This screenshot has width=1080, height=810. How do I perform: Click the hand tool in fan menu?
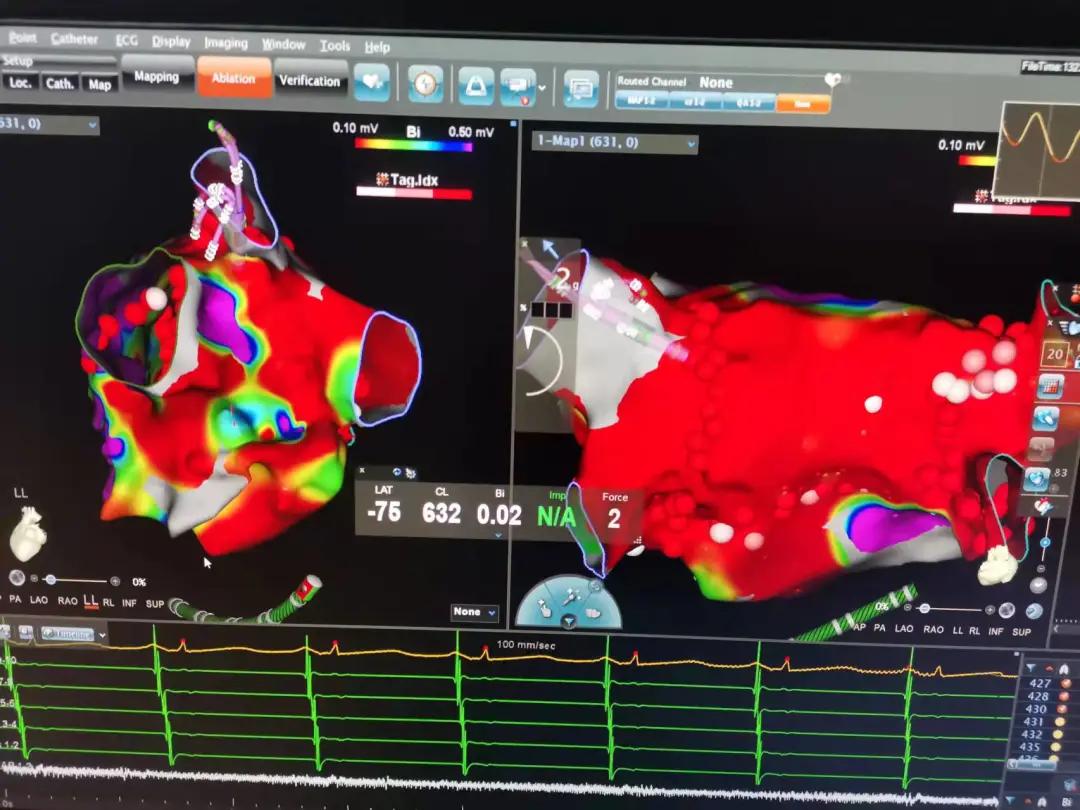tap(543, 610)
